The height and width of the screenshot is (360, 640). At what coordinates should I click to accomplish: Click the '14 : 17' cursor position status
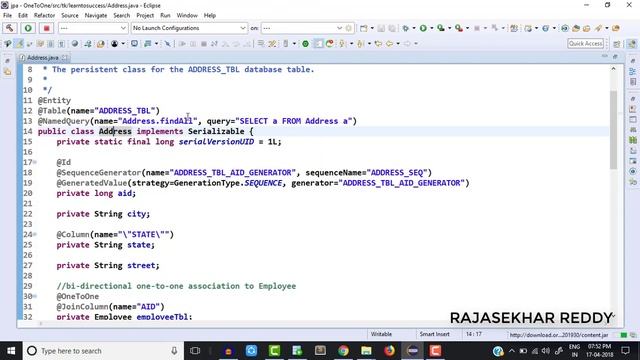pos(473,334)
